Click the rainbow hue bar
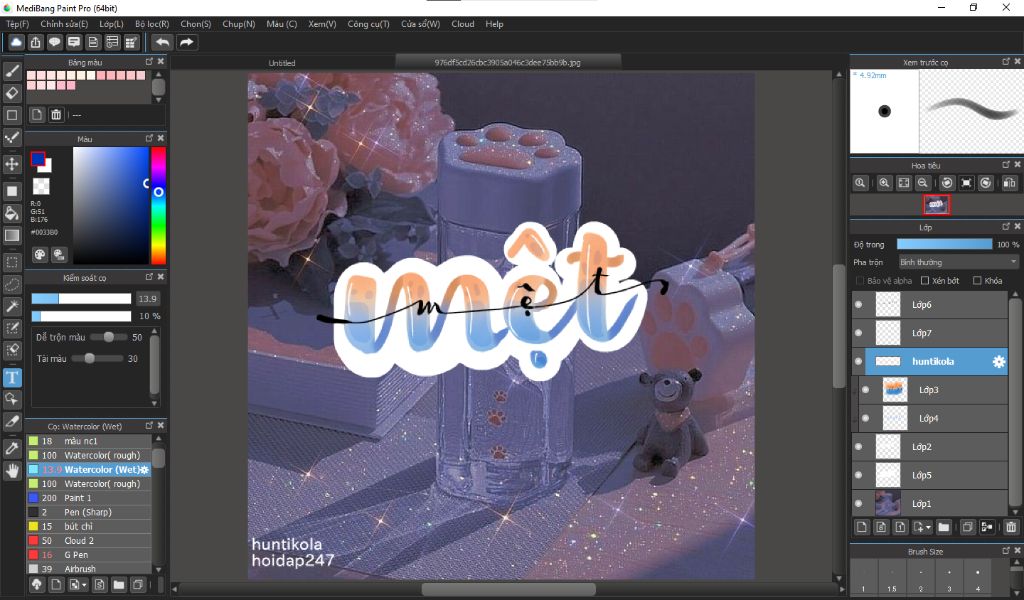The width and height of the screenshot is (1024, 600). (158, 205)
